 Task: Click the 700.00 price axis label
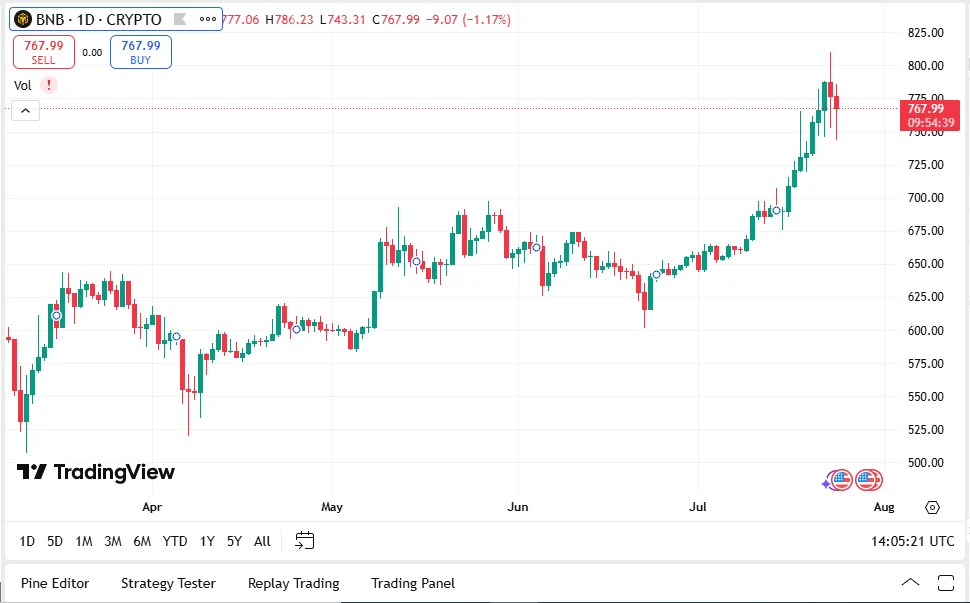[925, 198]
